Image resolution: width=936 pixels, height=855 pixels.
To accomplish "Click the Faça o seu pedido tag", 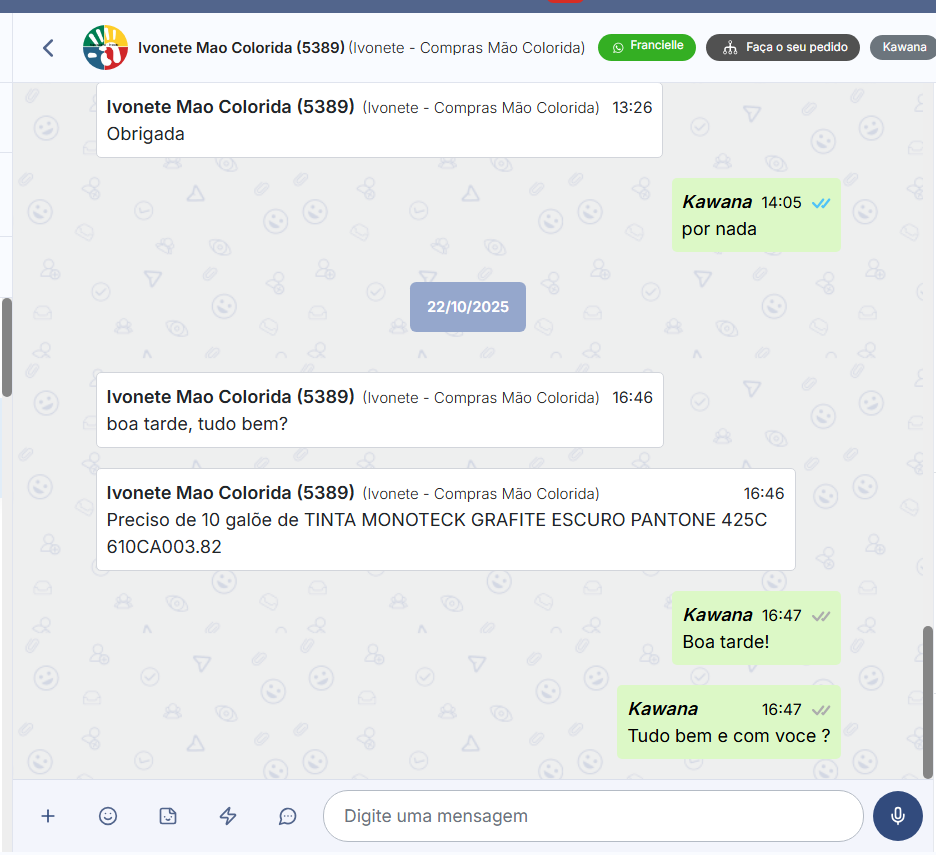I will [x=783, y=47].
